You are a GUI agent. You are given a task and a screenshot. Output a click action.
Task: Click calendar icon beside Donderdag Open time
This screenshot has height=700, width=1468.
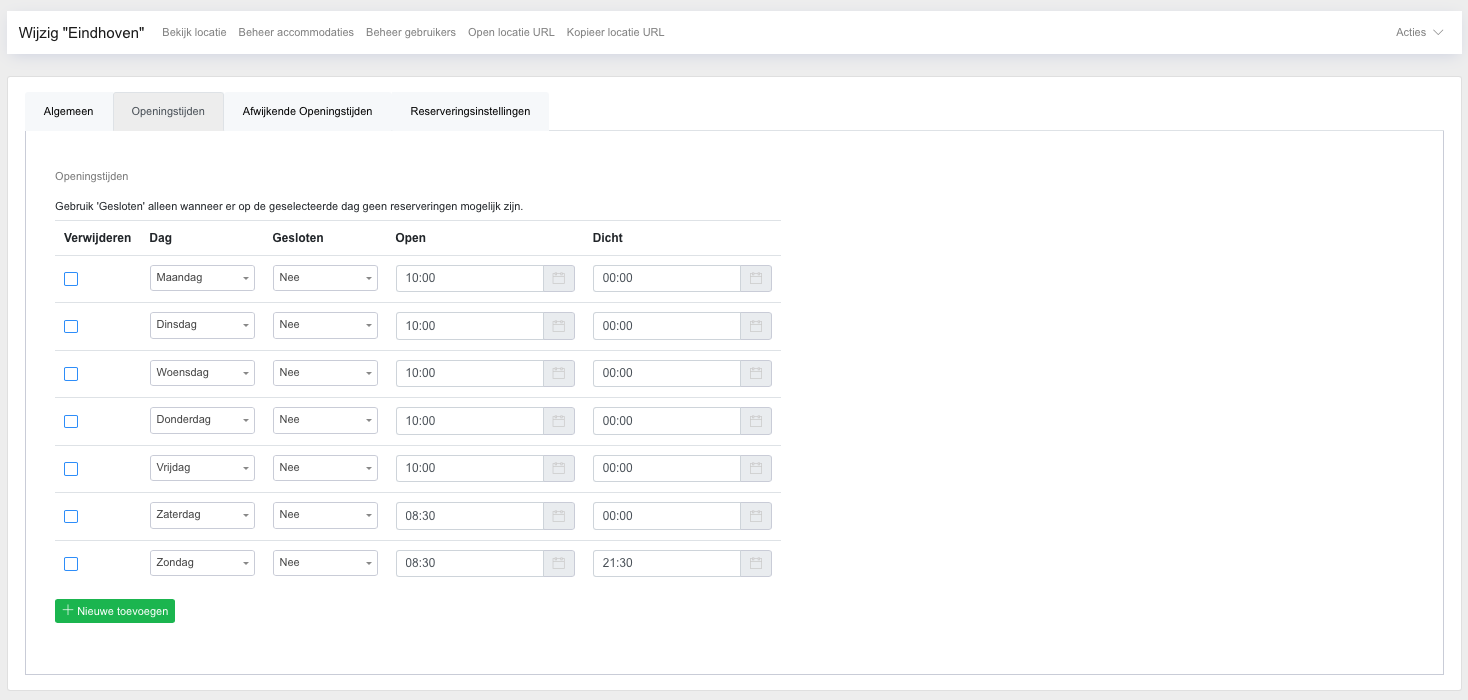[559, 421]
